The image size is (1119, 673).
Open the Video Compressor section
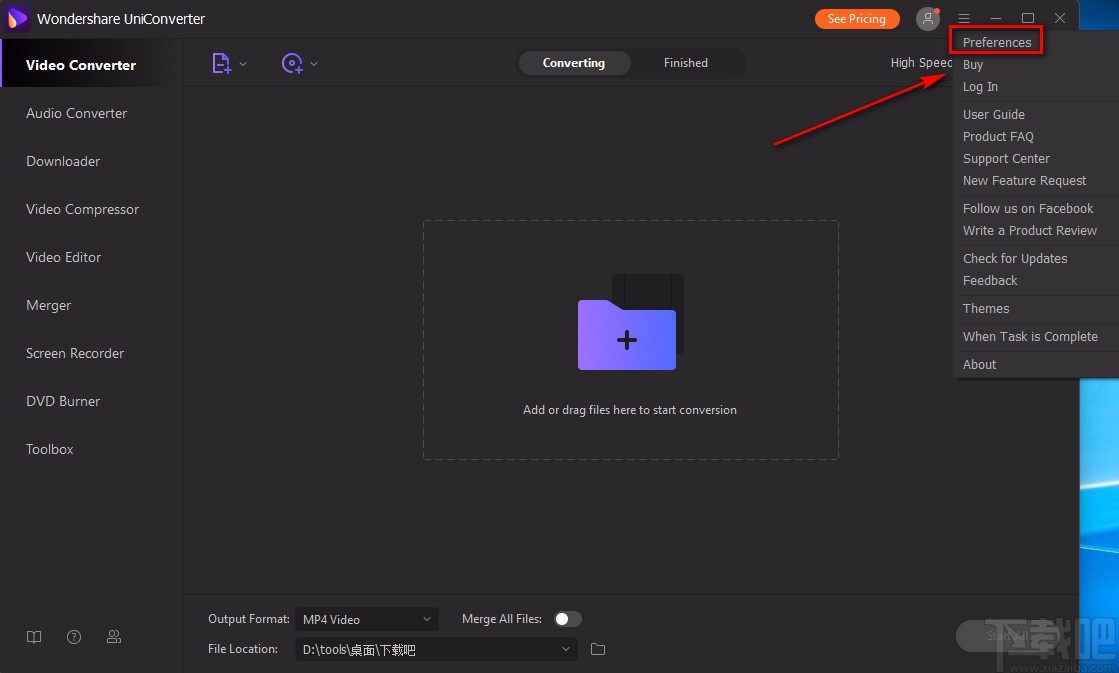(x=82, y=209)
